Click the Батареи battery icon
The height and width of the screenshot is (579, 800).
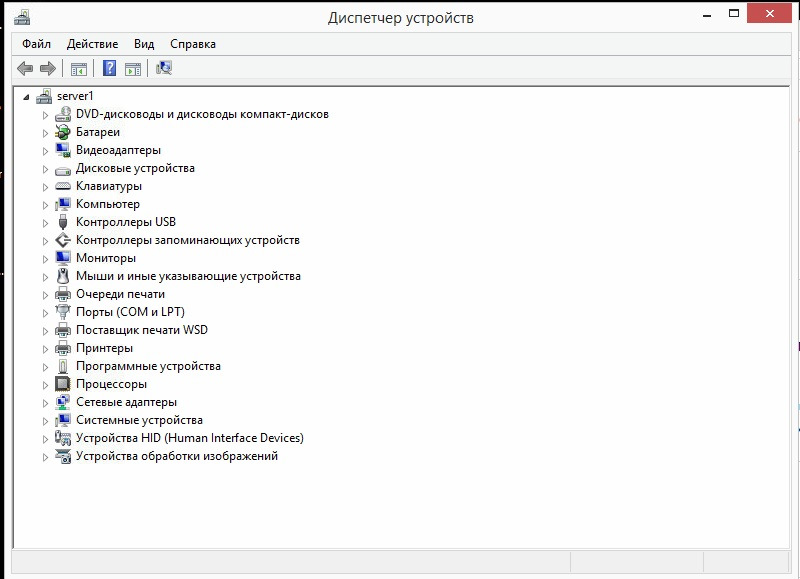click(63, 132)
